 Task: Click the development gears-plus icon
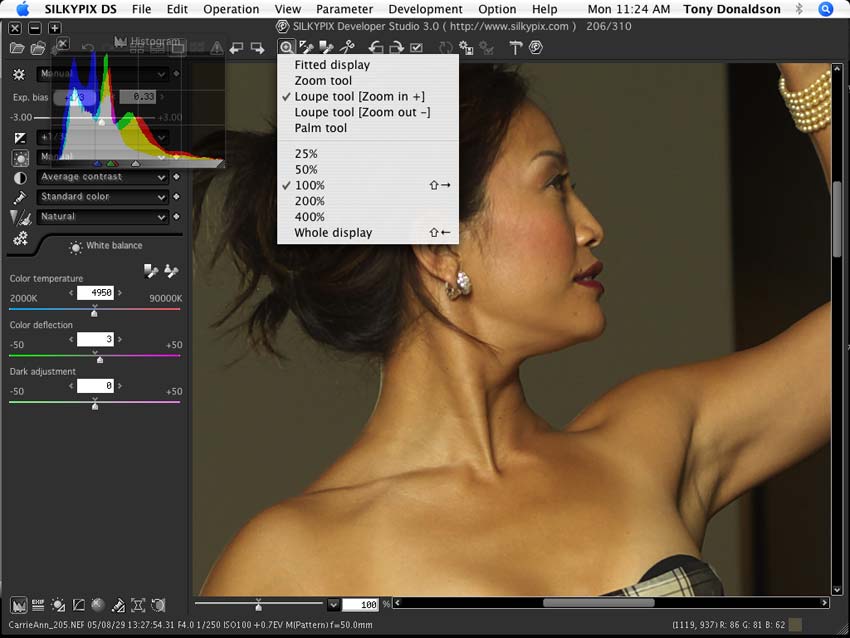click(20, 238)
